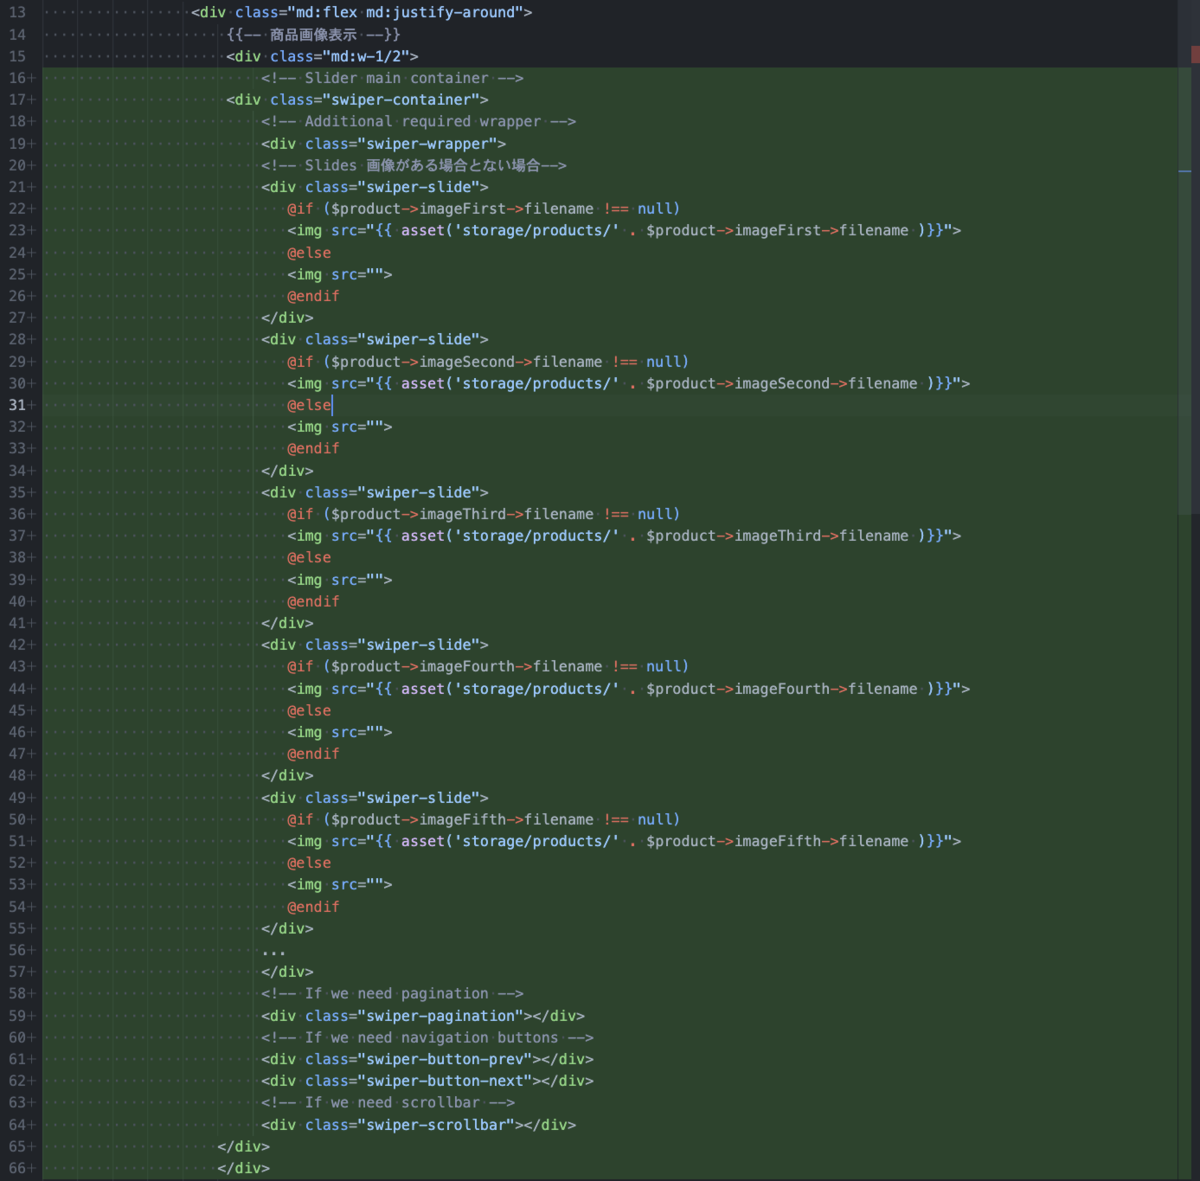Click line number 13 in the gutter
The image size is (1200, 1181).
click(18, 12)
